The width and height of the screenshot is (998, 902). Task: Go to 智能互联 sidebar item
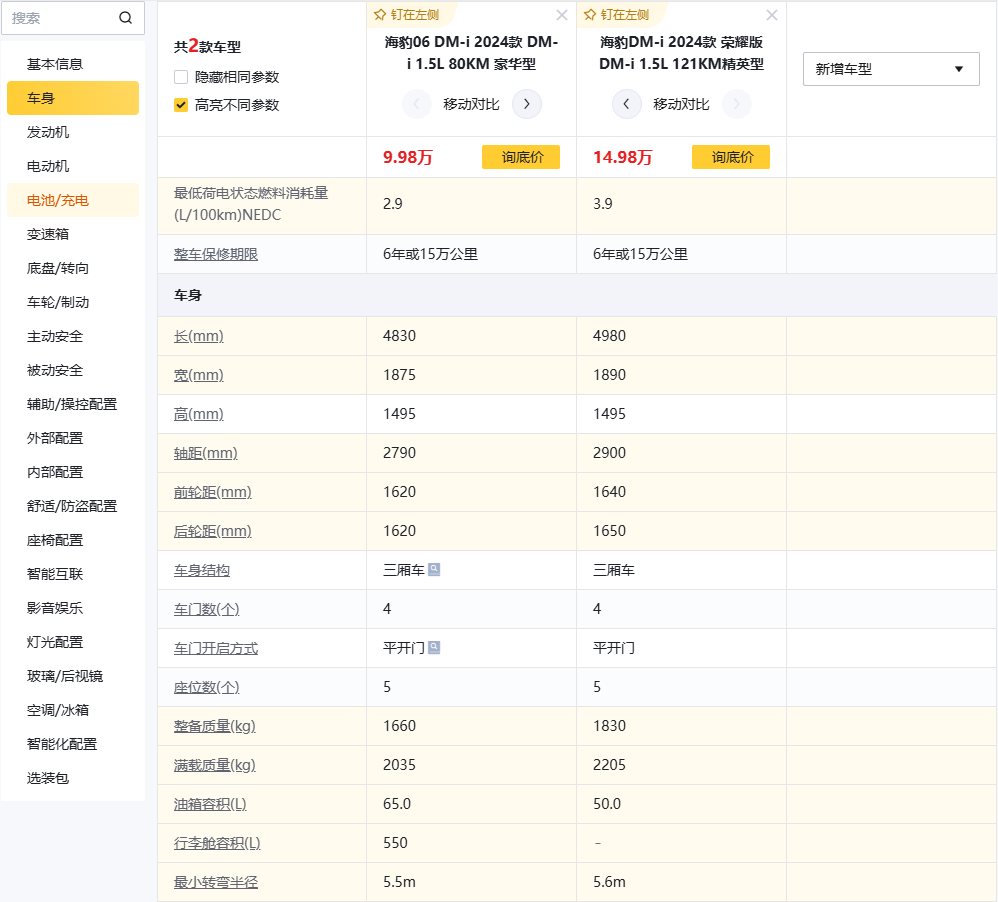coord(55,574)
